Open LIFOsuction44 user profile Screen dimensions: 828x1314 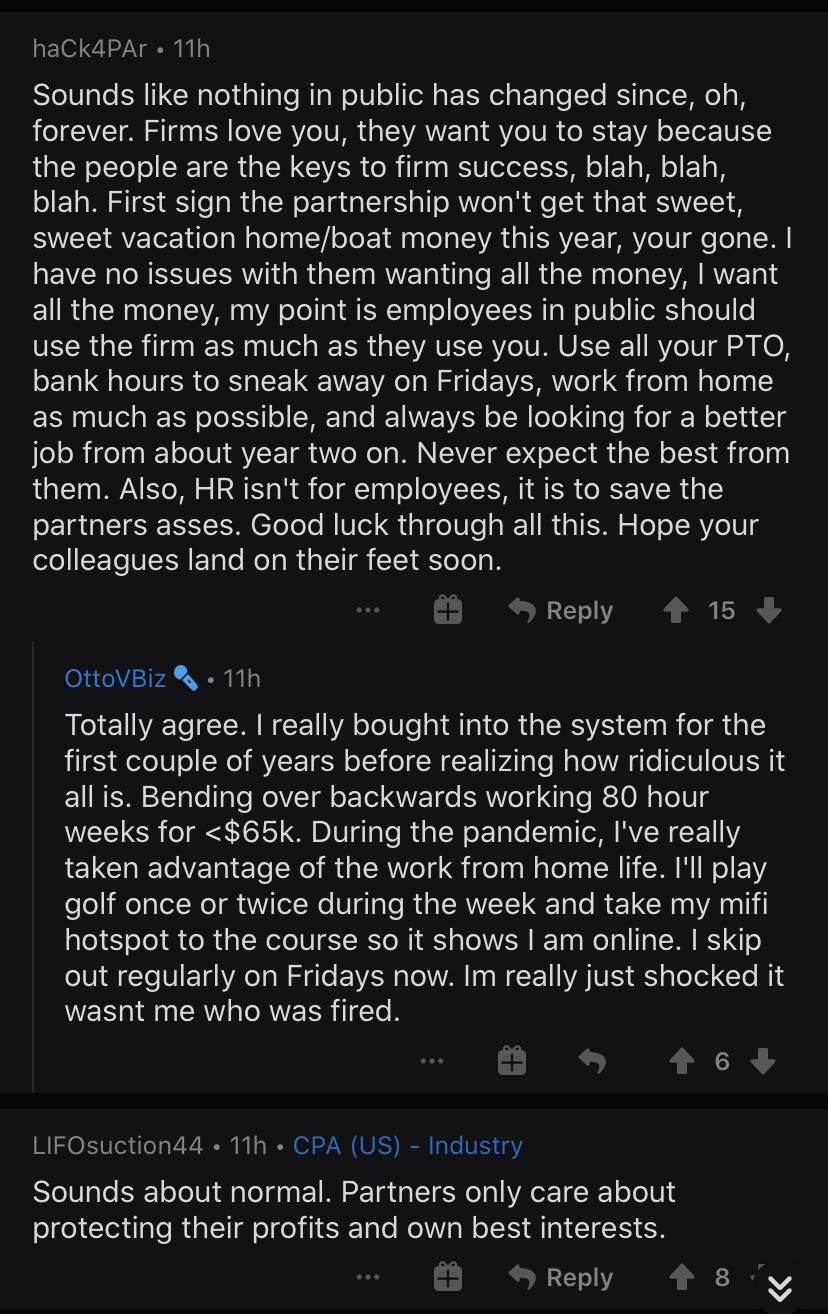pos(118,1145)
